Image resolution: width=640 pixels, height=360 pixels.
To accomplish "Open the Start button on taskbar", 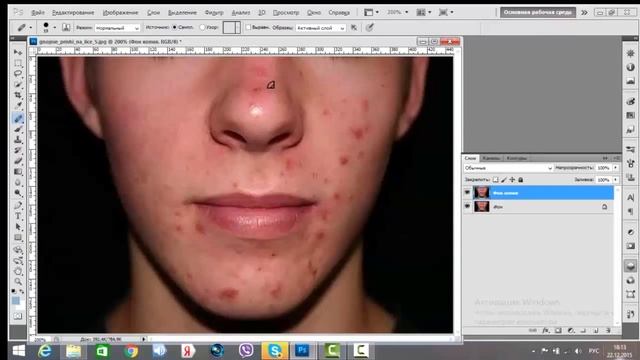I will [x=18, y=351].
